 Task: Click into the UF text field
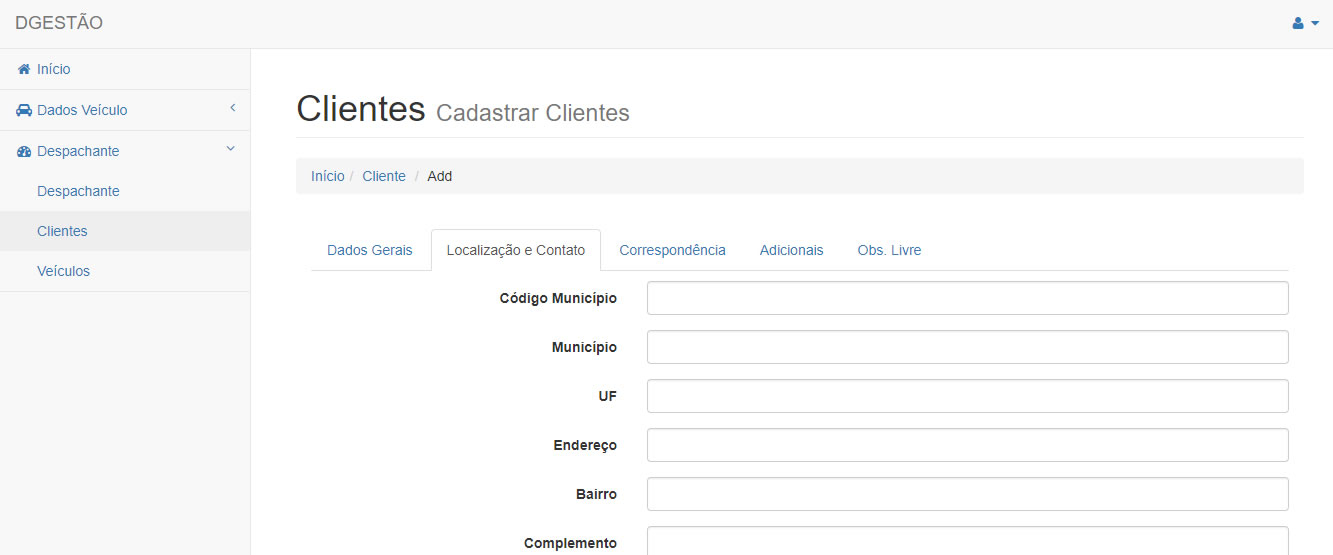coord(967,396)
